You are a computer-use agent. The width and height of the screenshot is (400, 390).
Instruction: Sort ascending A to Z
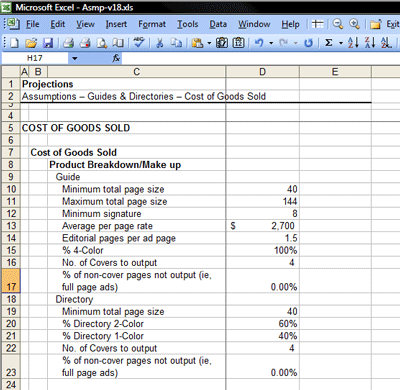353,43
